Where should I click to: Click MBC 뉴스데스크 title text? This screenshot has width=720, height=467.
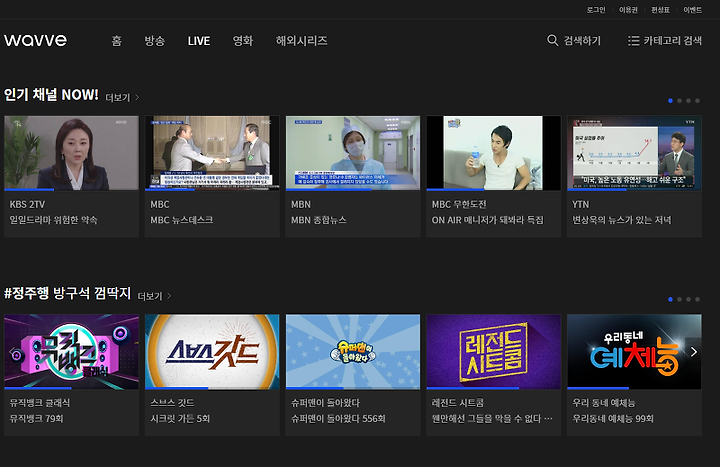click(182, 220)
